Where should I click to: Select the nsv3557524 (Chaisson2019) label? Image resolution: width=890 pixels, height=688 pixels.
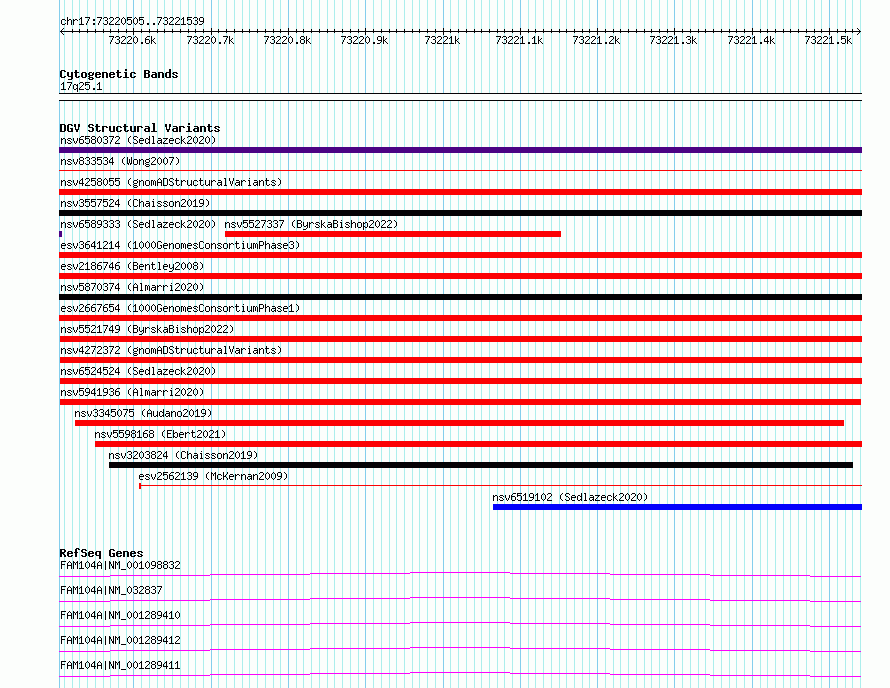click(135, 203)
